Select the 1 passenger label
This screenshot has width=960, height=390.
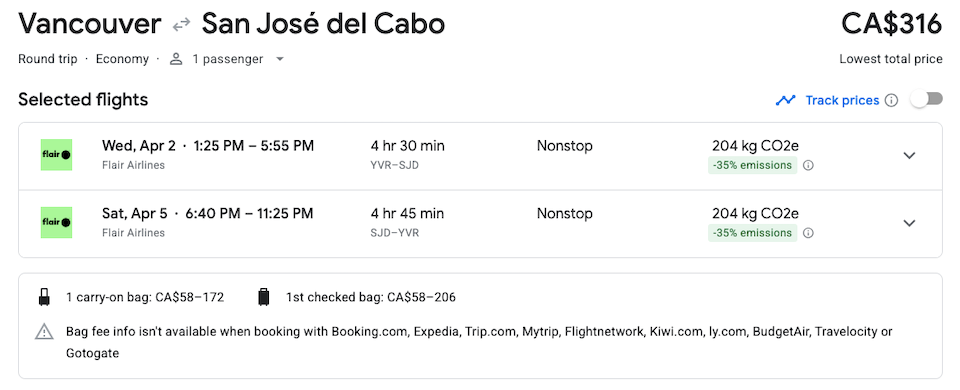point(228,59)
